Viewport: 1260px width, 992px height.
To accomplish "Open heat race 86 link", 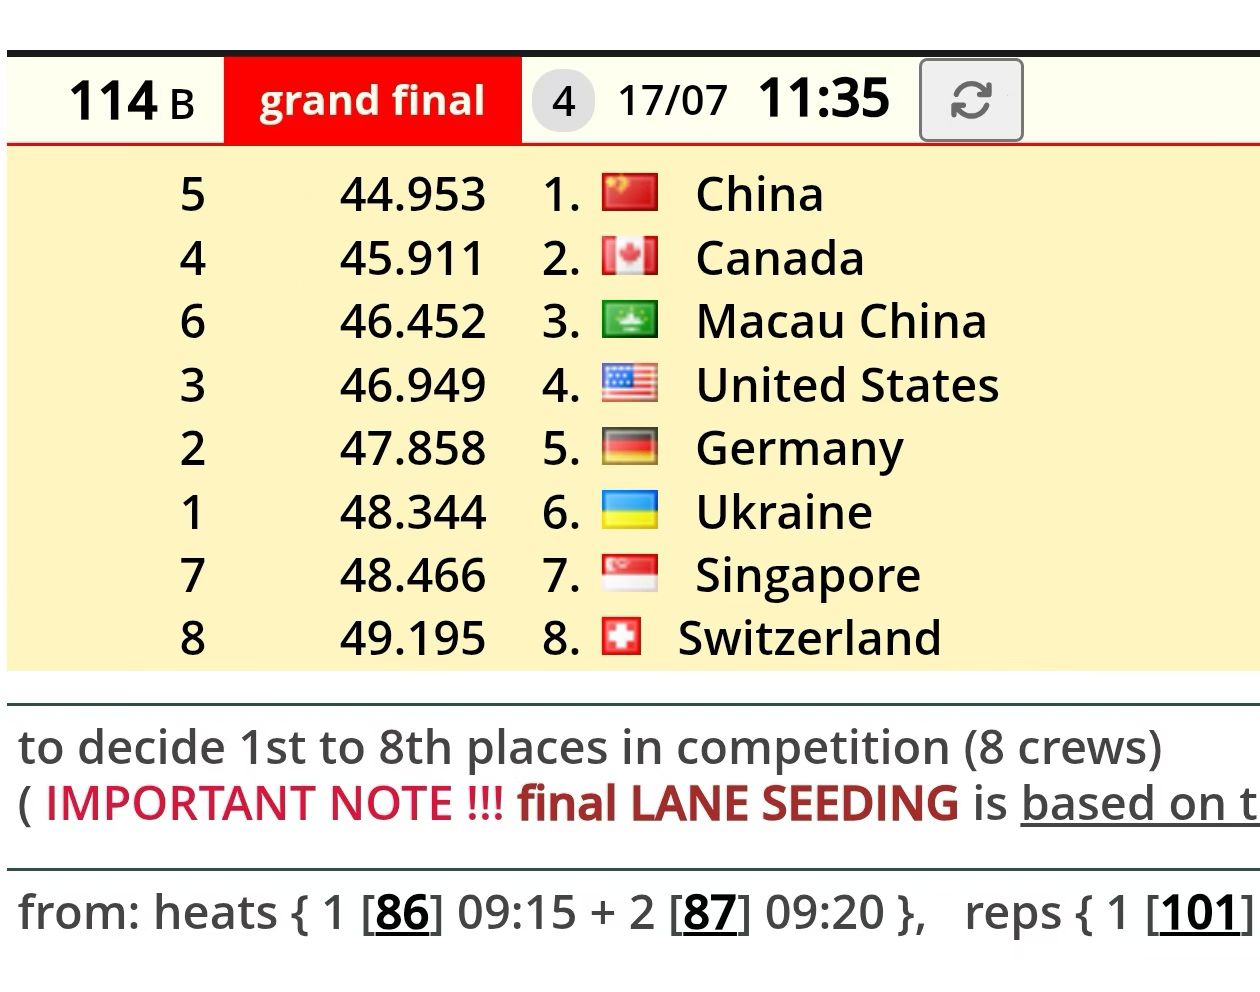I will [x=402, y=912].
